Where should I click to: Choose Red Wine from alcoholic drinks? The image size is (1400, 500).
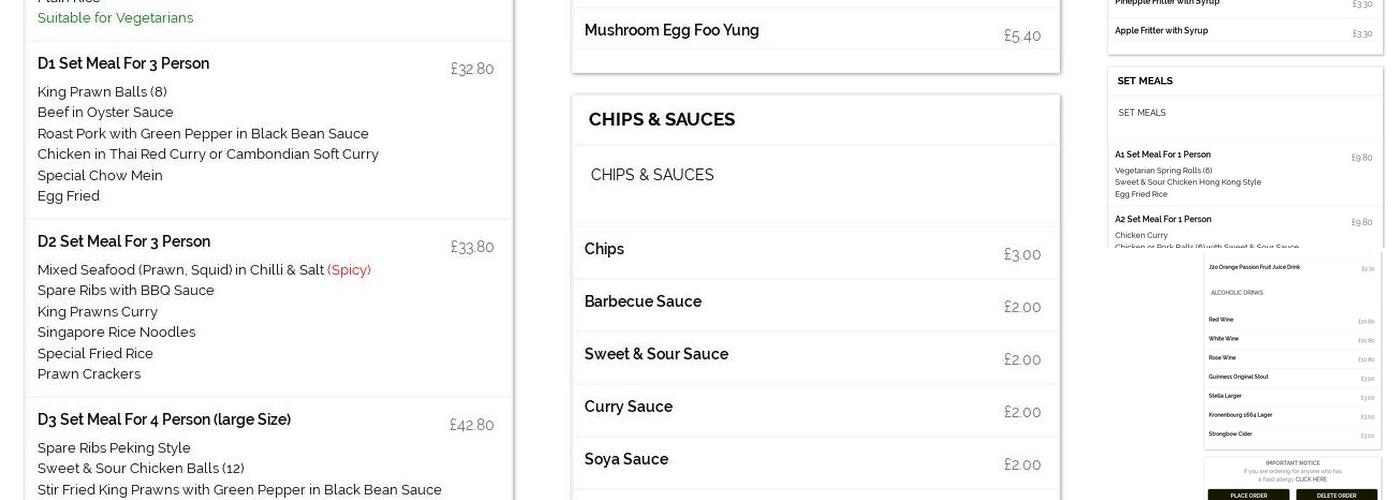click(1221, 320)
